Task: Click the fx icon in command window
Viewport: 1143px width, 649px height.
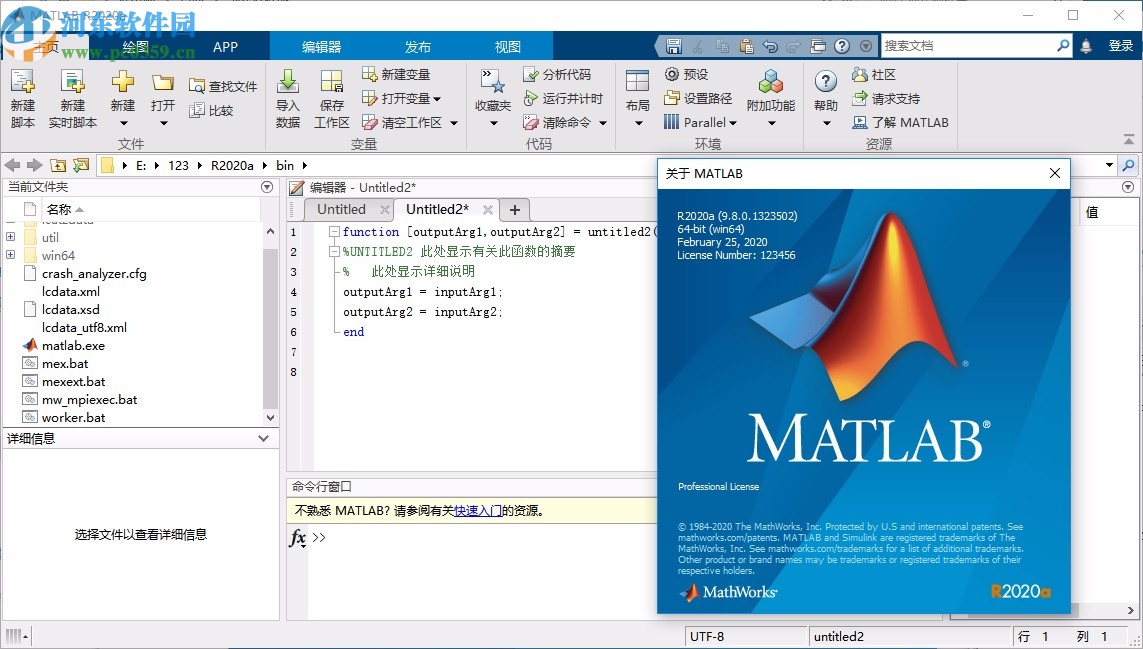Action: pos(296,539)
